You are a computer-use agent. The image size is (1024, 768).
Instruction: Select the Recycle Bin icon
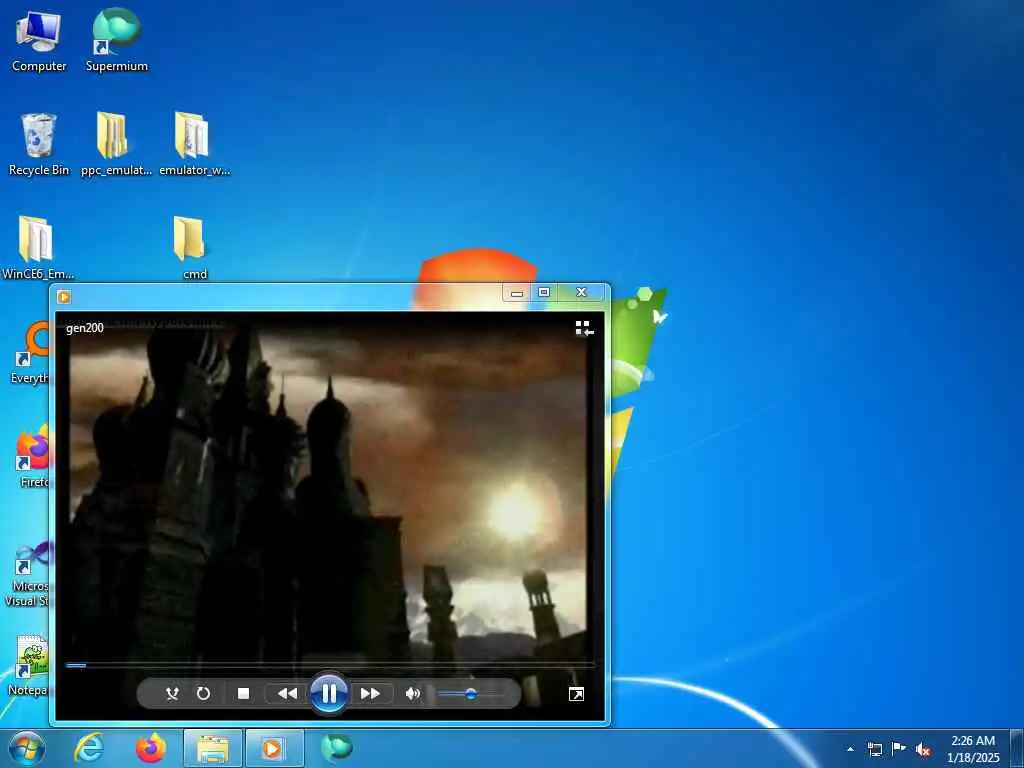[39, 144]
